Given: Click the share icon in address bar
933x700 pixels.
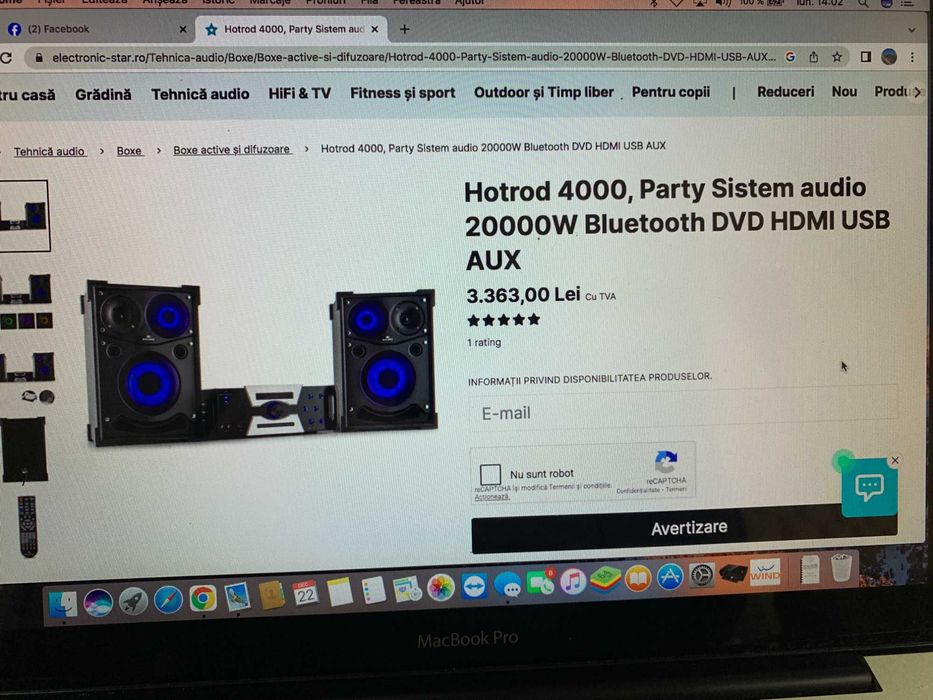Looking at the screenshot, I should click(x=813, y=57).
